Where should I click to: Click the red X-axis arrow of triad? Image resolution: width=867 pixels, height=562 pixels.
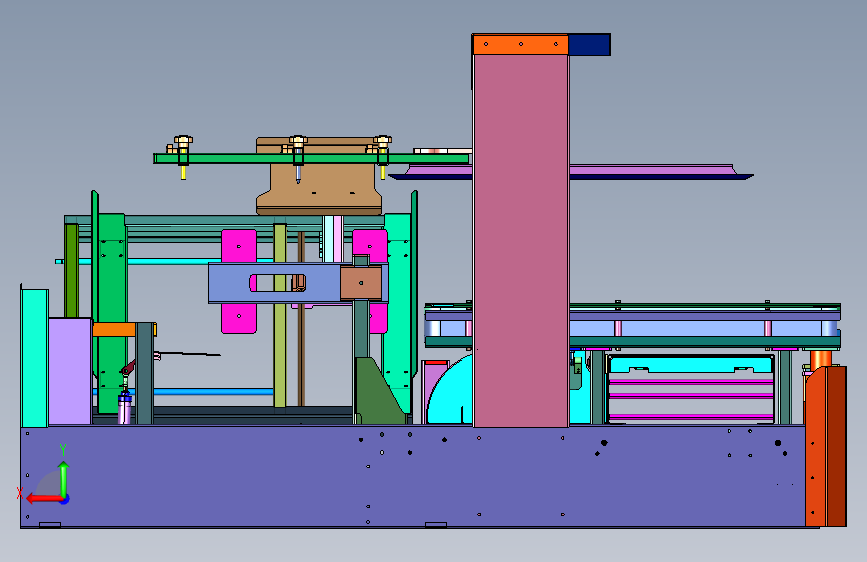43,499
